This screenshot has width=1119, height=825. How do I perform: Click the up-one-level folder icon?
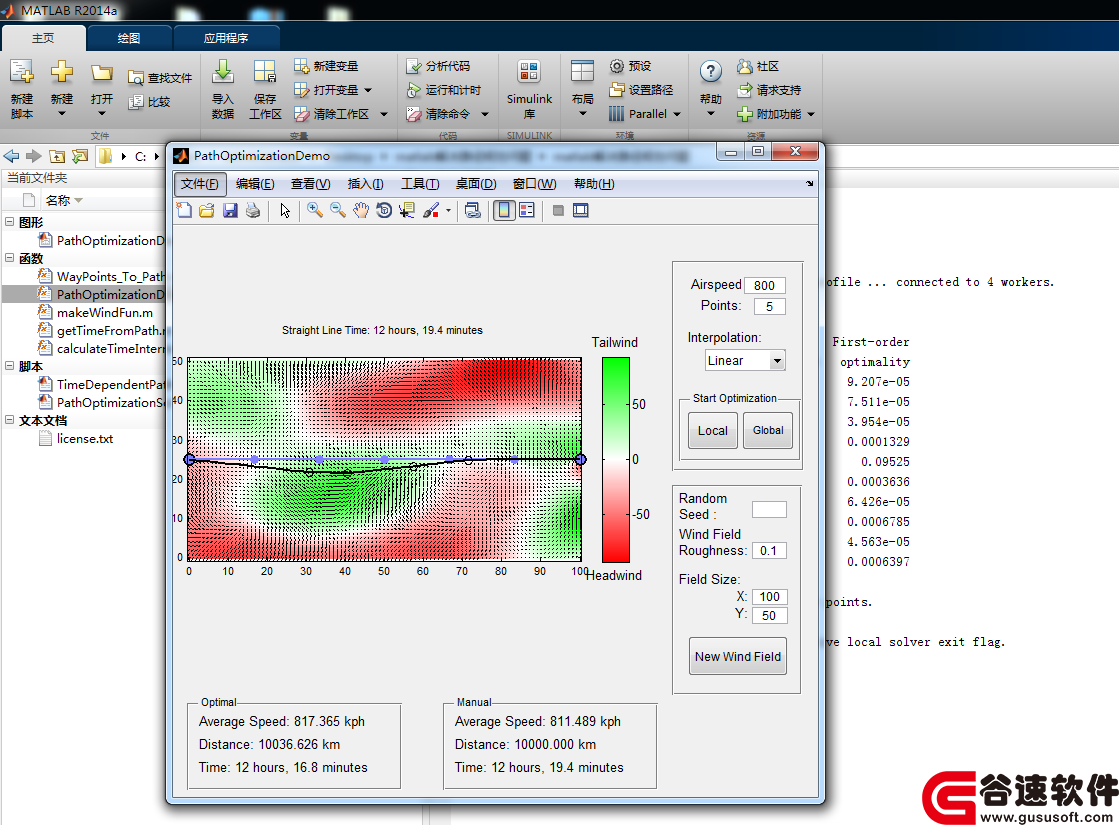[x=57, y=156]
